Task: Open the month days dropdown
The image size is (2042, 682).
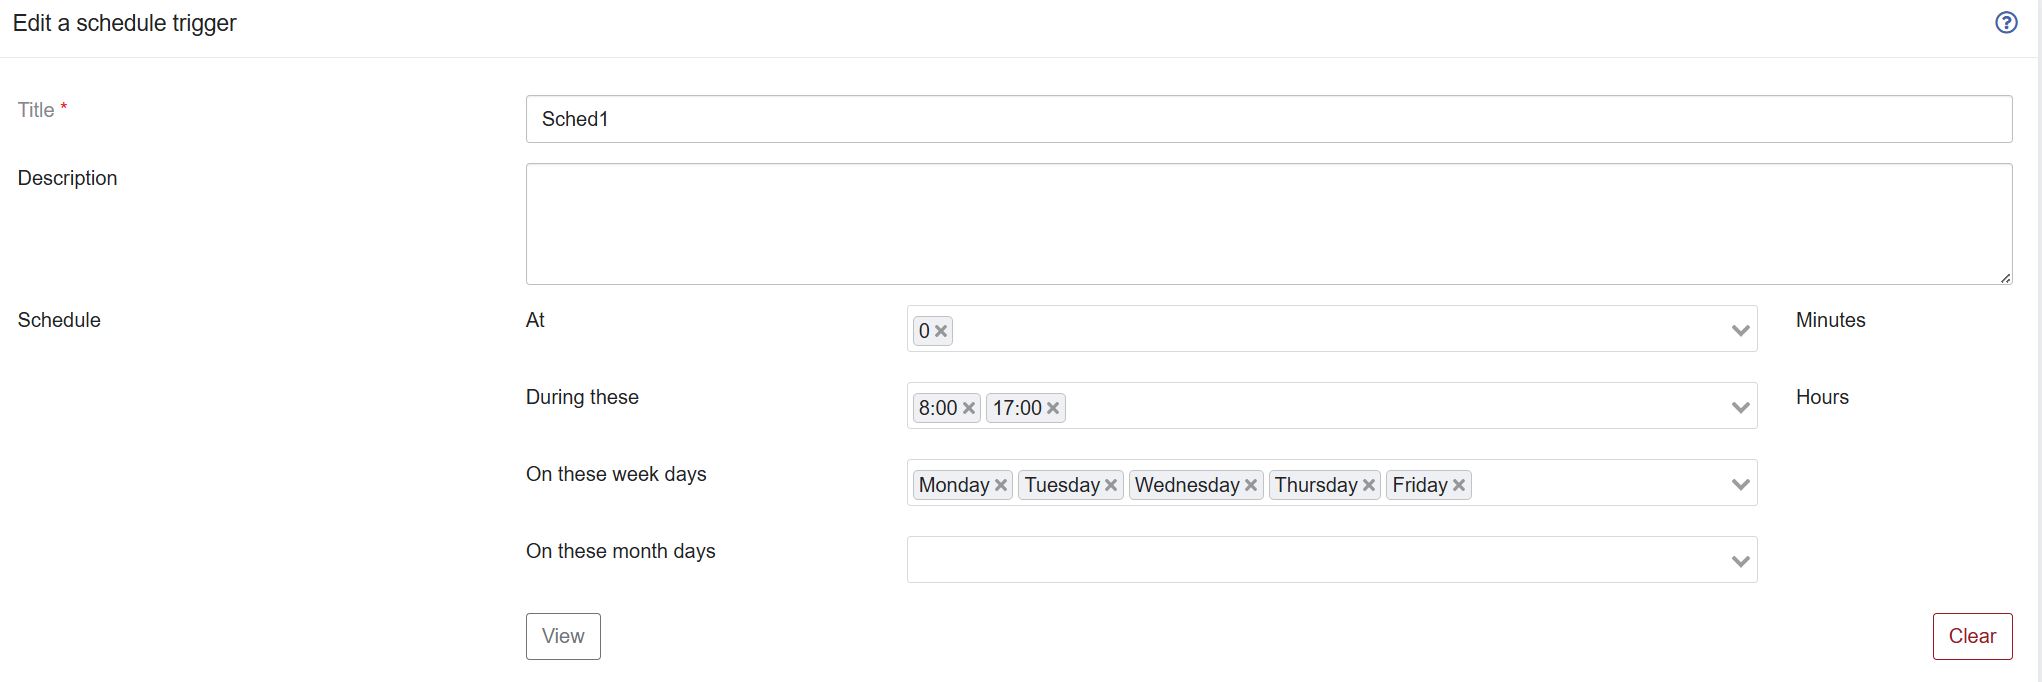Action: (x=1332, y=560)
